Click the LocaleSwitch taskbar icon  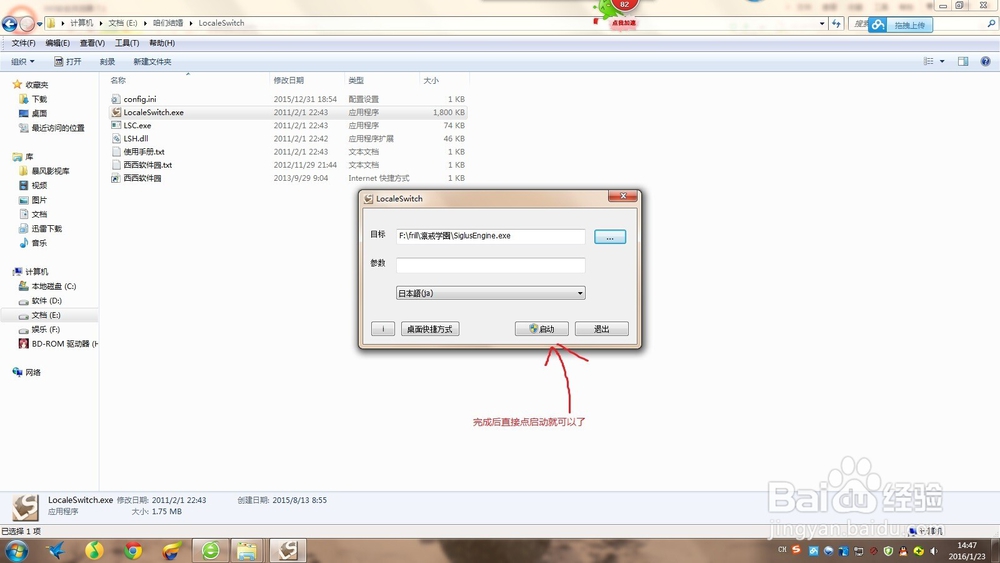[x=288, y=550]
